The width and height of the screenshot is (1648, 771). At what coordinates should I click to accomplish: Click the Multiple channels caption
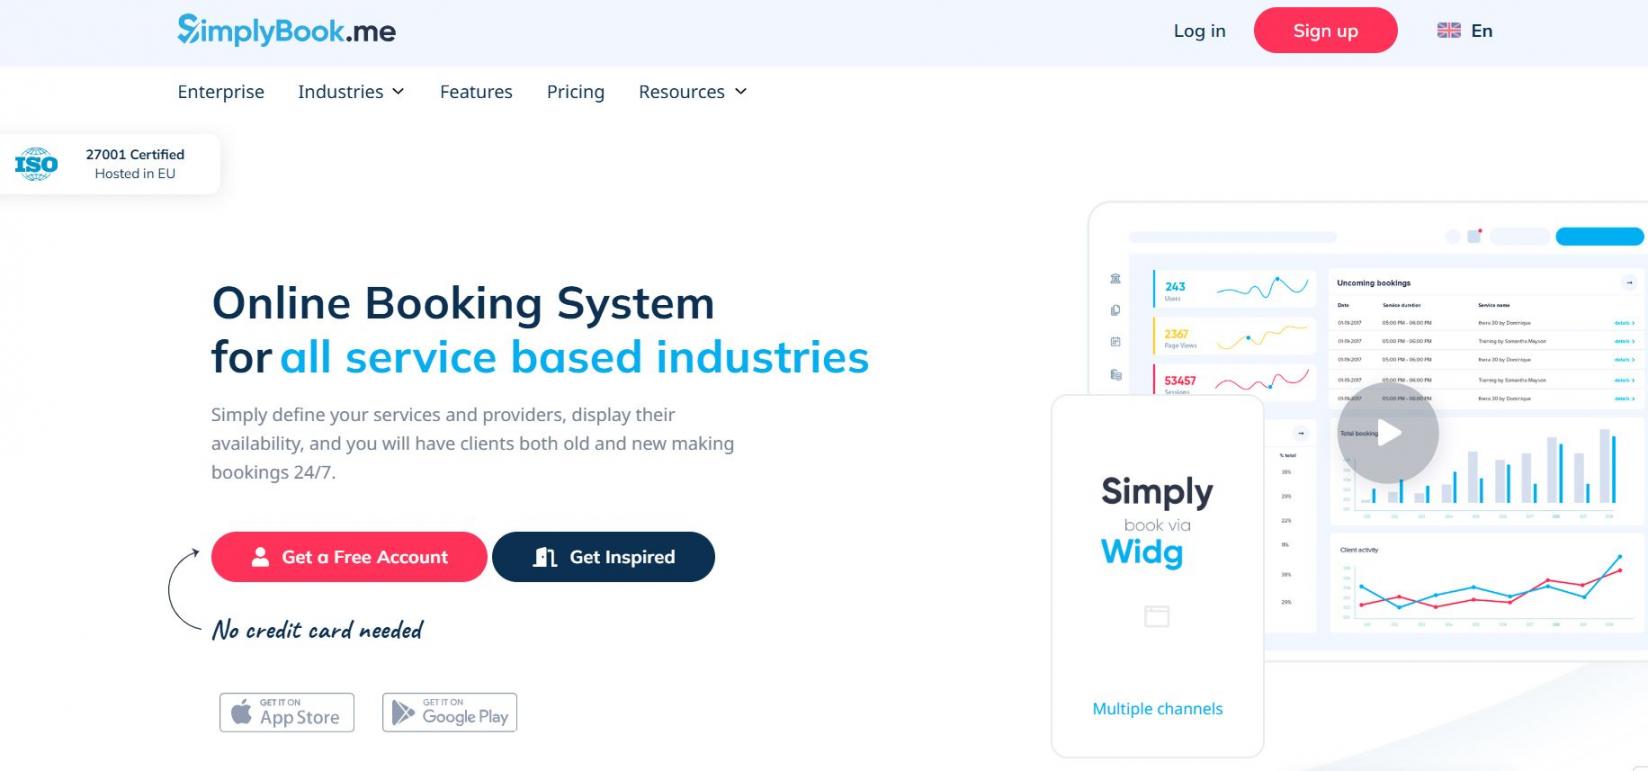(1158, 709)
